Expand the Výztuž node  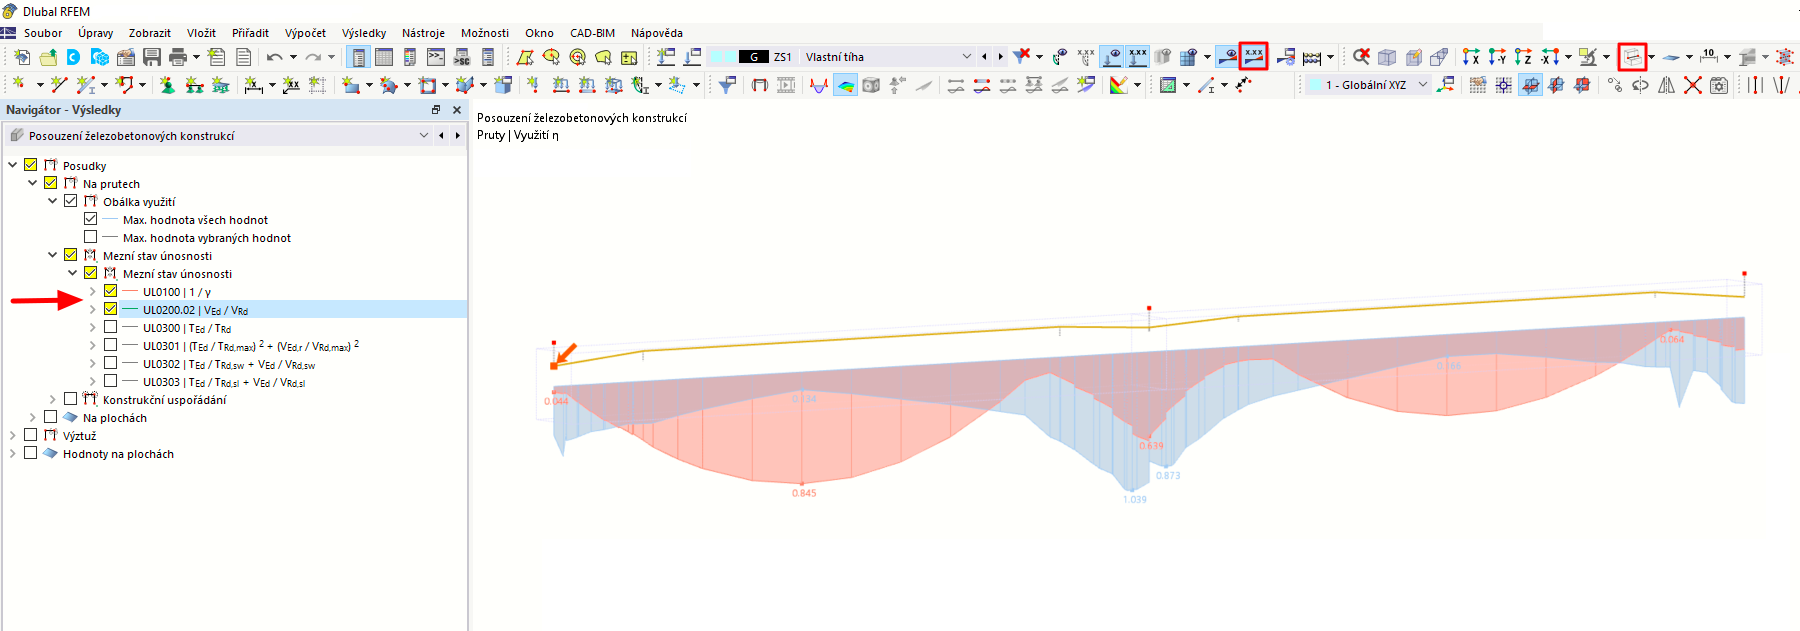coord(12,435)
